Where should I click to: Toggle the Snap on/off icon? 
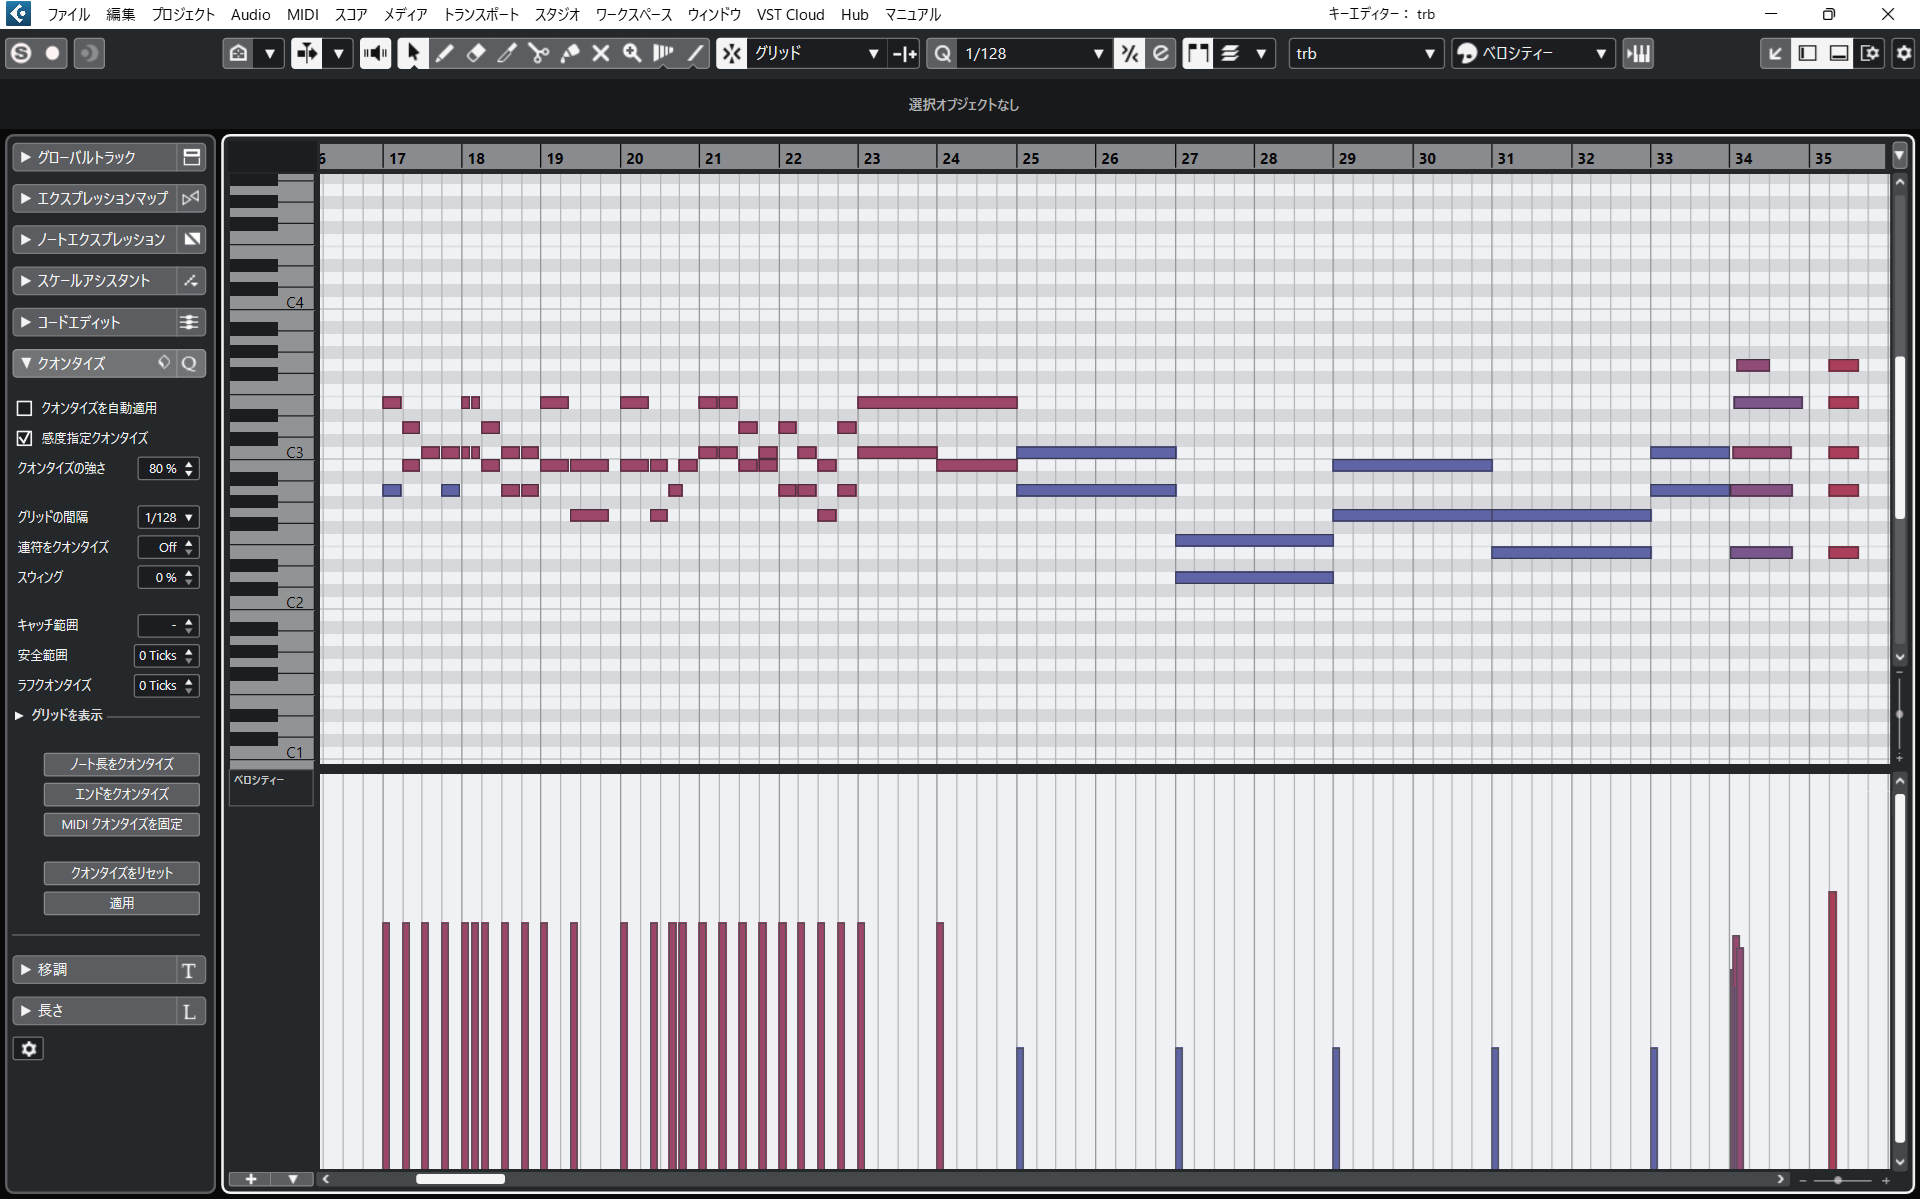[x=732, y=53]
